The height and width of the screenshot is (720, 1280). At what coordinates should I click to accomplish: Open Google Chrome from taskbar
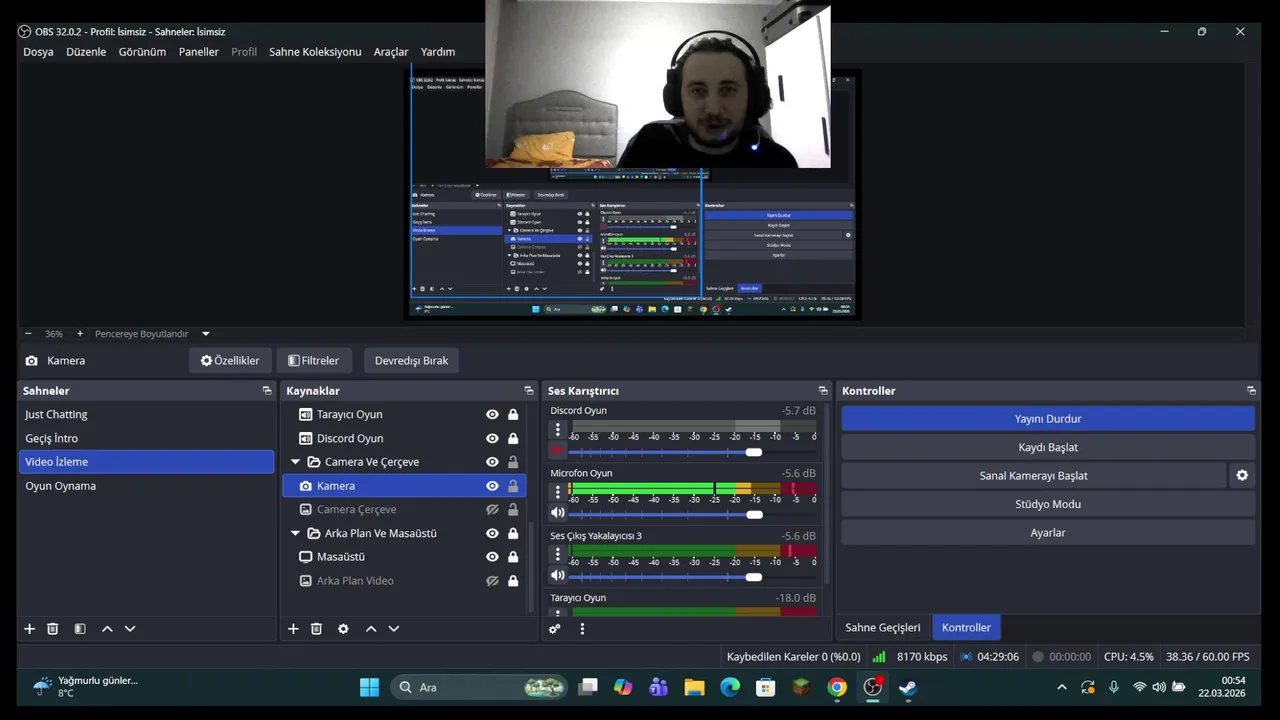(x=837, y=687)
